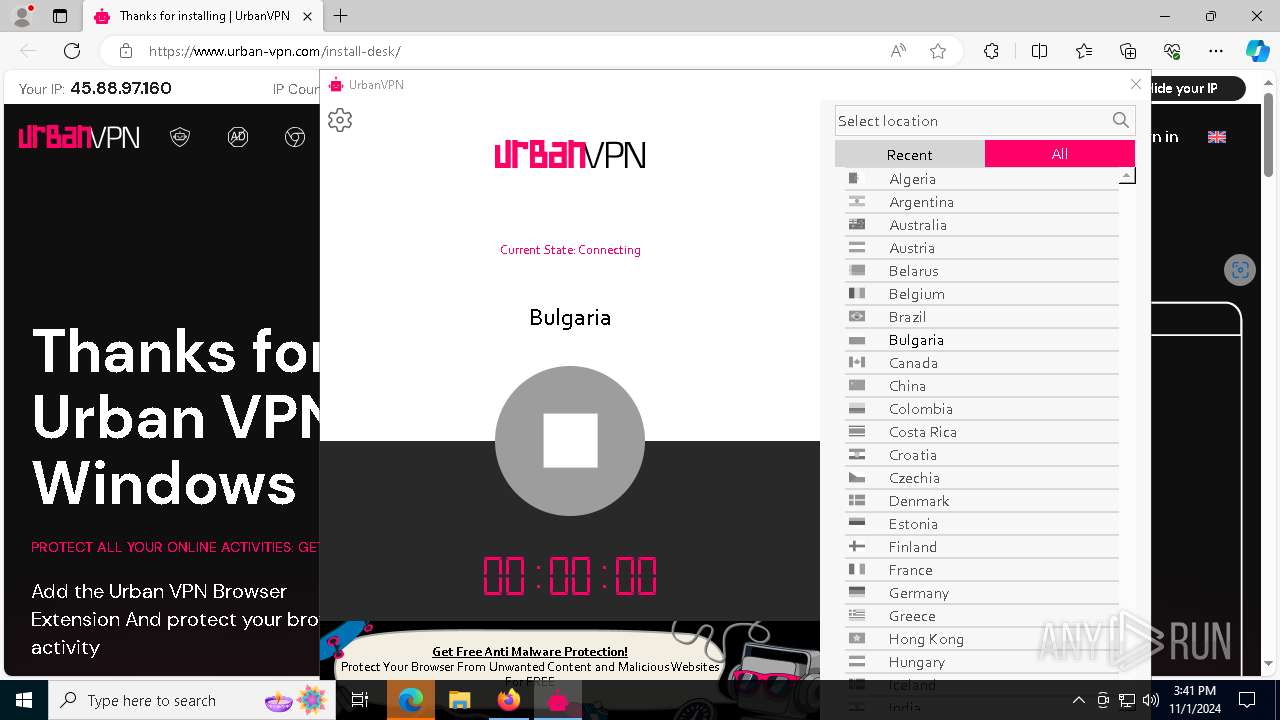1280x720 pixels.
Task: Pick Belgium in the country list
Action: click(x=982, y=294)
